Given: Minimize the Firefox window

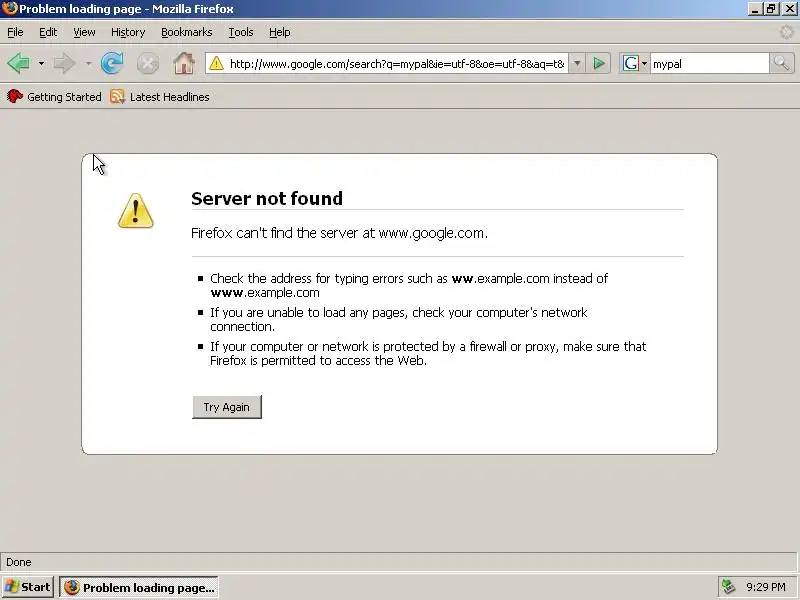Looking at the screenshot, I should point(755,9).
